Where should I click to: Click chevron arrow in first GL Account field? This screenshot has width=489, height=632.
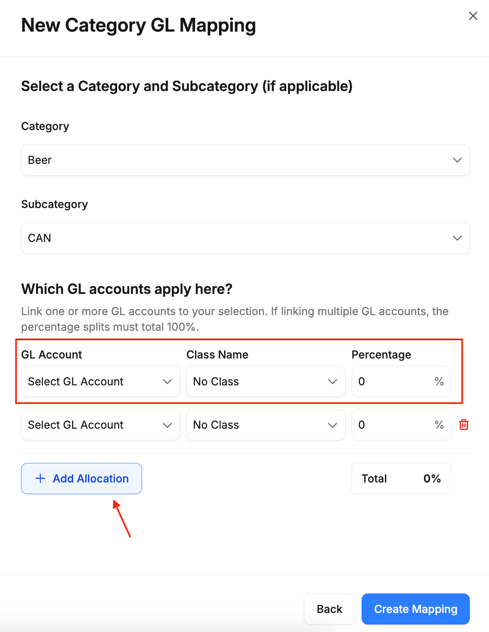pos(167,381)
